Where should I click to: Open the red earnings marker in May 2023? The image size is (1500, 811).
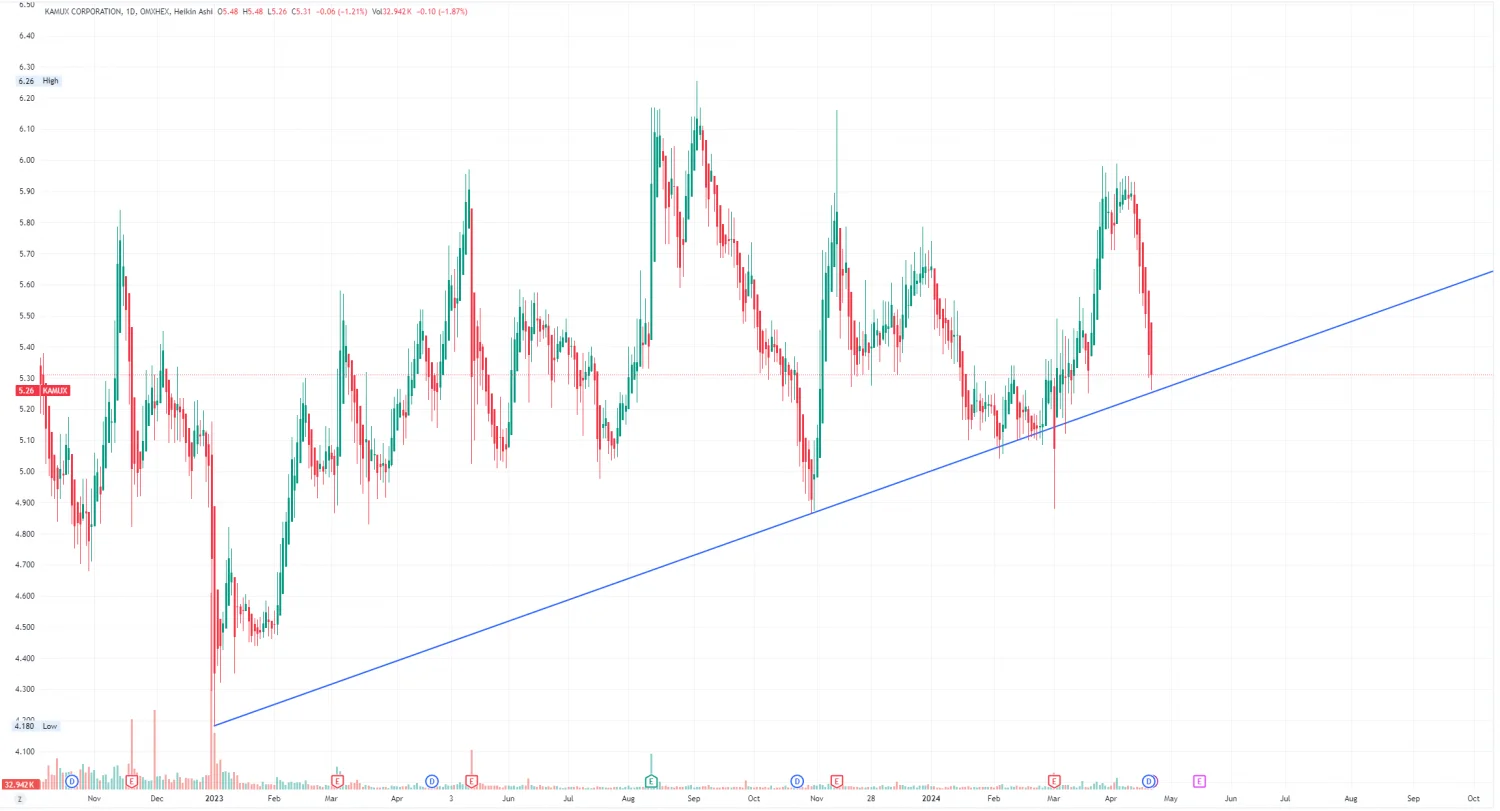click(x=471, y=780)
